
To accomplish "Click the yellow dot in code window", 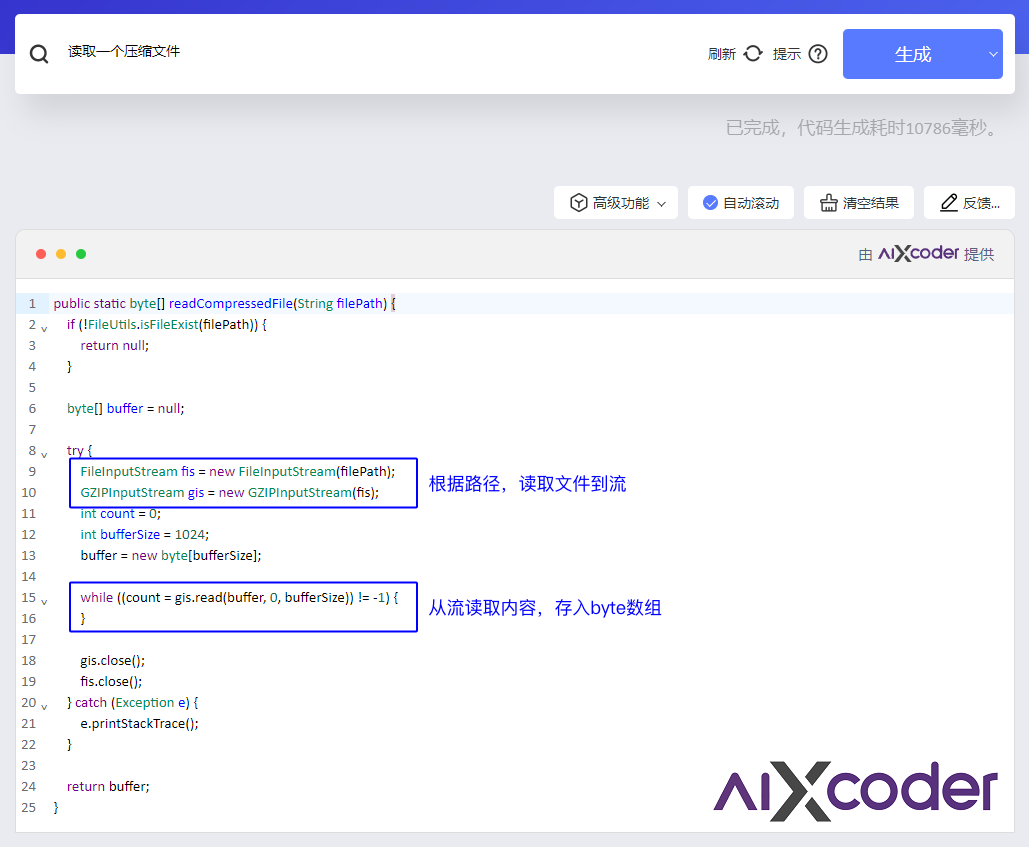I will point(61,254).
